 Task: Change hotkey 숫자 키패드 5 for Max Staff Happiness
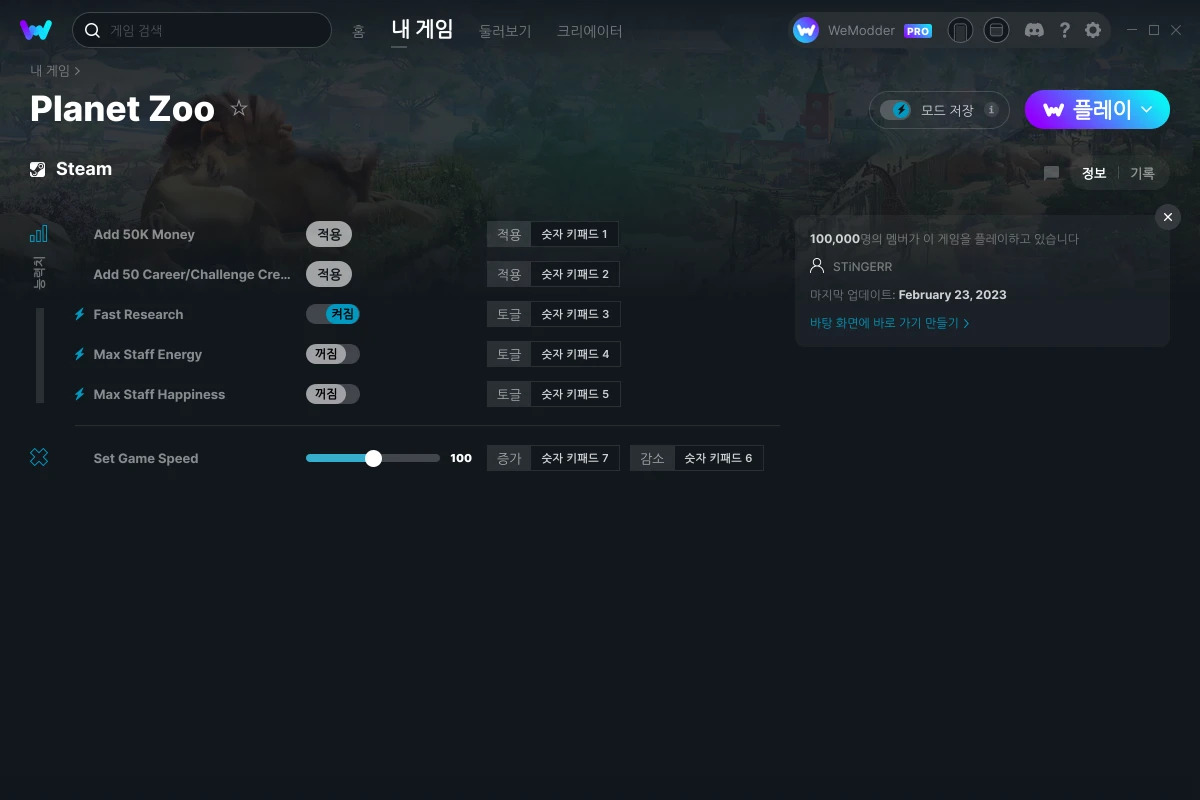pyautogui.click(x=575, y=394)
